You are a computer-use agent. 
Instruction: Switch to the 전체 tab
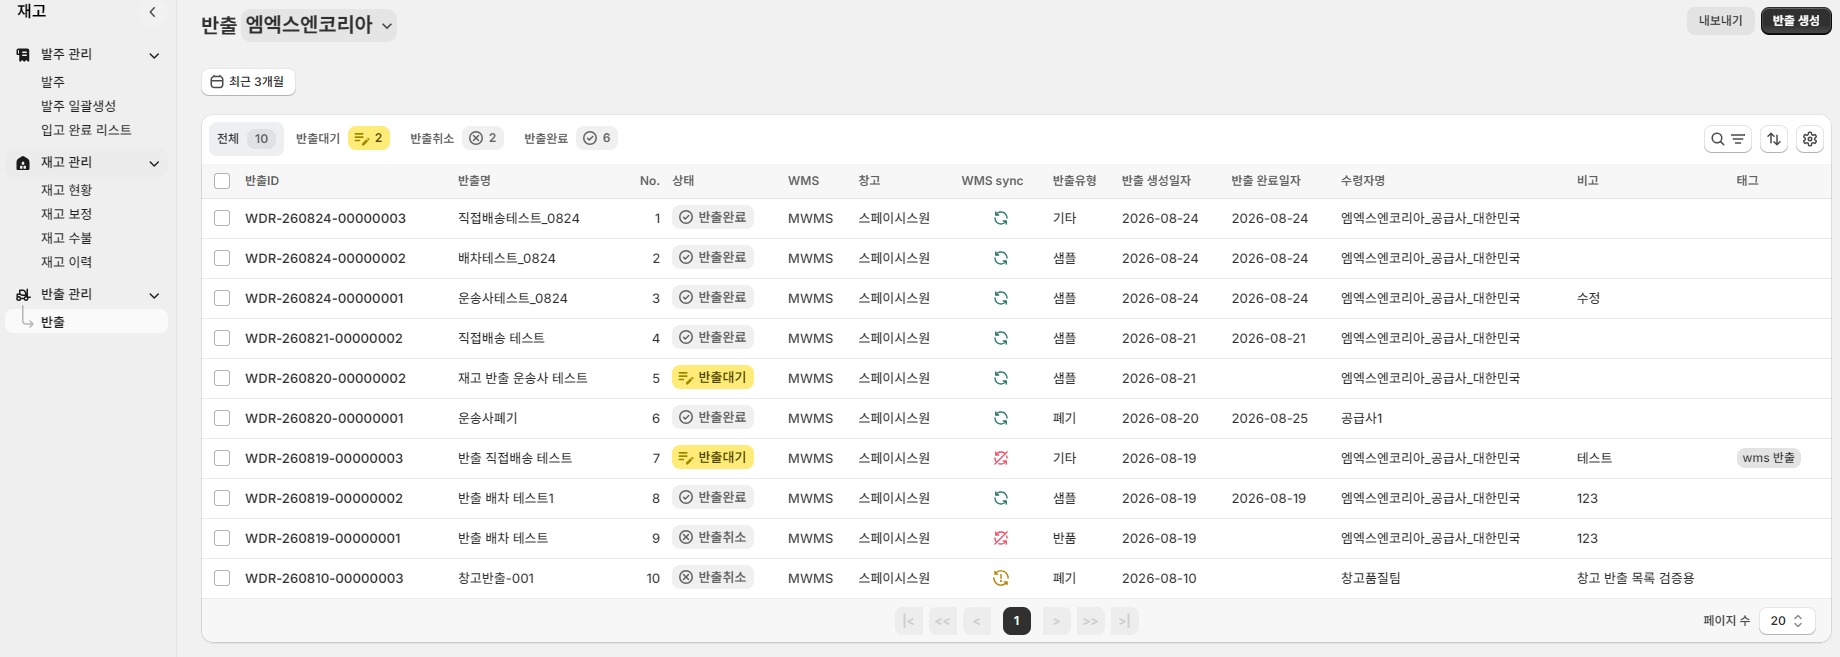click(246, 139)
